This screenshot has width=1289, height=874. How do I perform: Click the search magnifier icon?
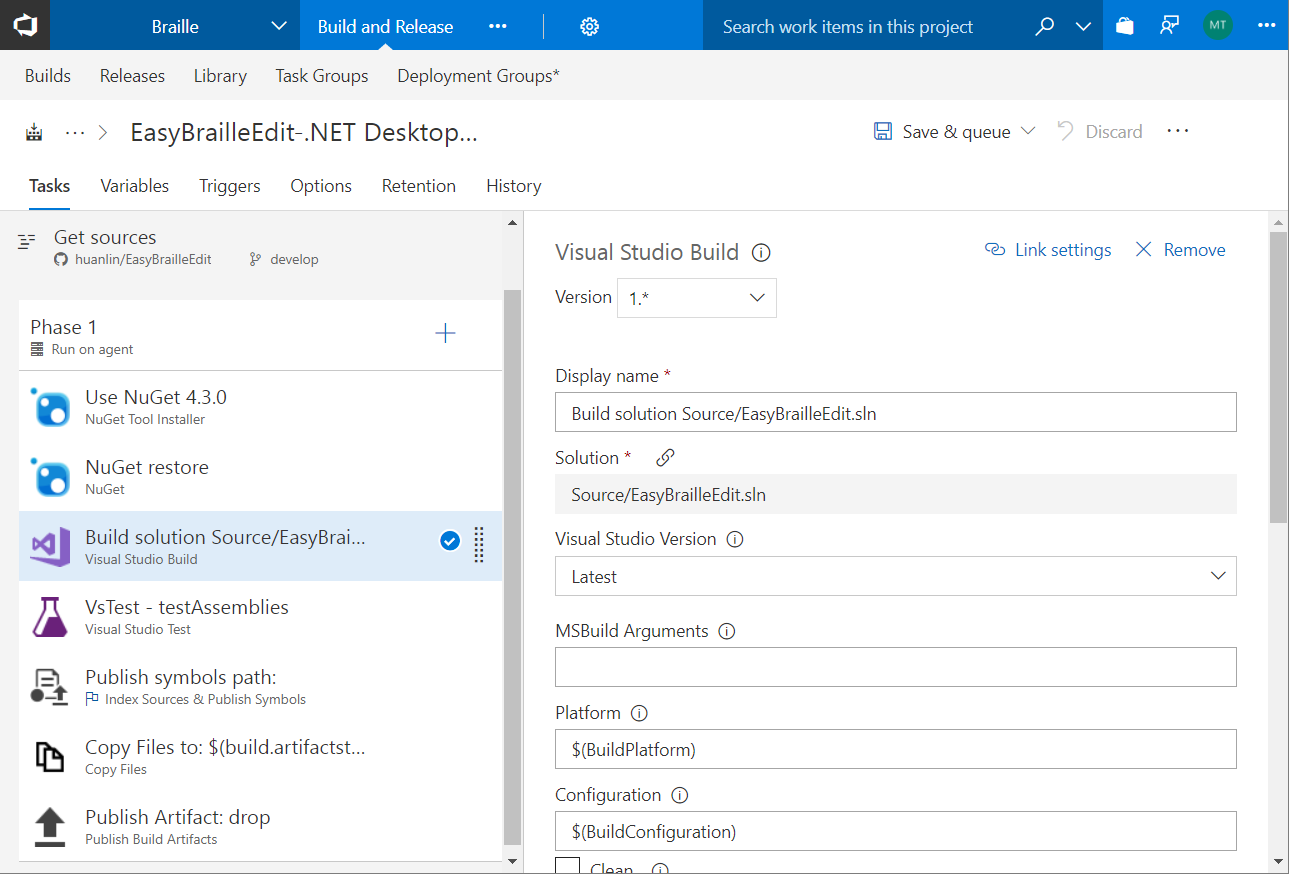(1044, 27)
